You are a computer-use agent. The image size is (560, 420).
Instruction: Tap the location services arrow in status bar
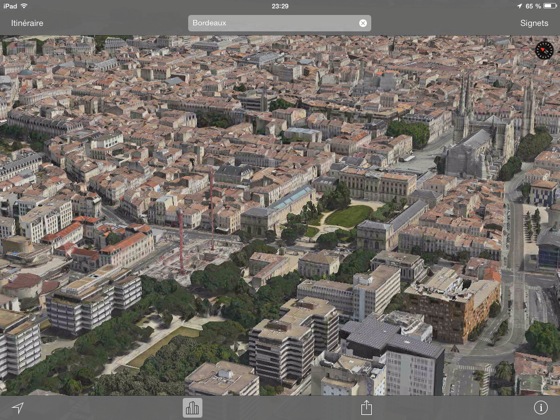point(519,6)
